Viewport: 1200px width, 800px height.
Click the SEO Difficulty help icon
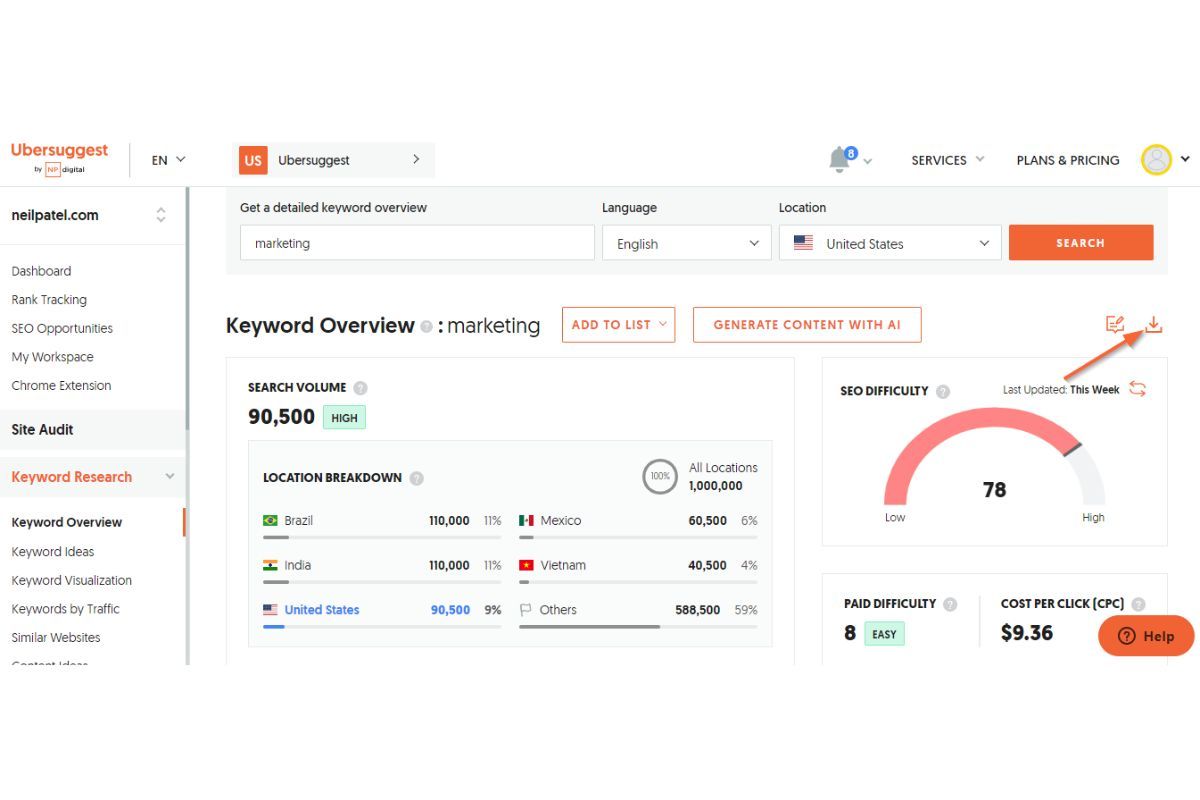(x=942, y=392)
